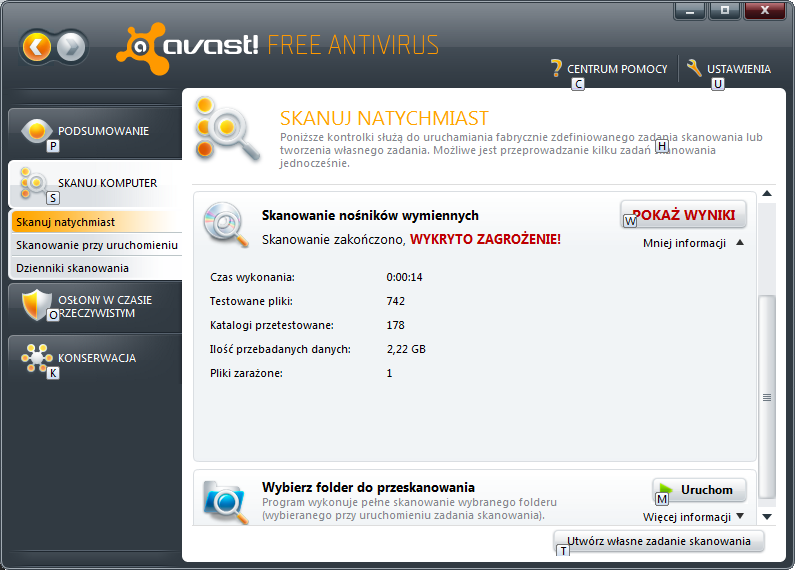Open the Konserwacja section
795x573 pixels.
click(95, 359)
